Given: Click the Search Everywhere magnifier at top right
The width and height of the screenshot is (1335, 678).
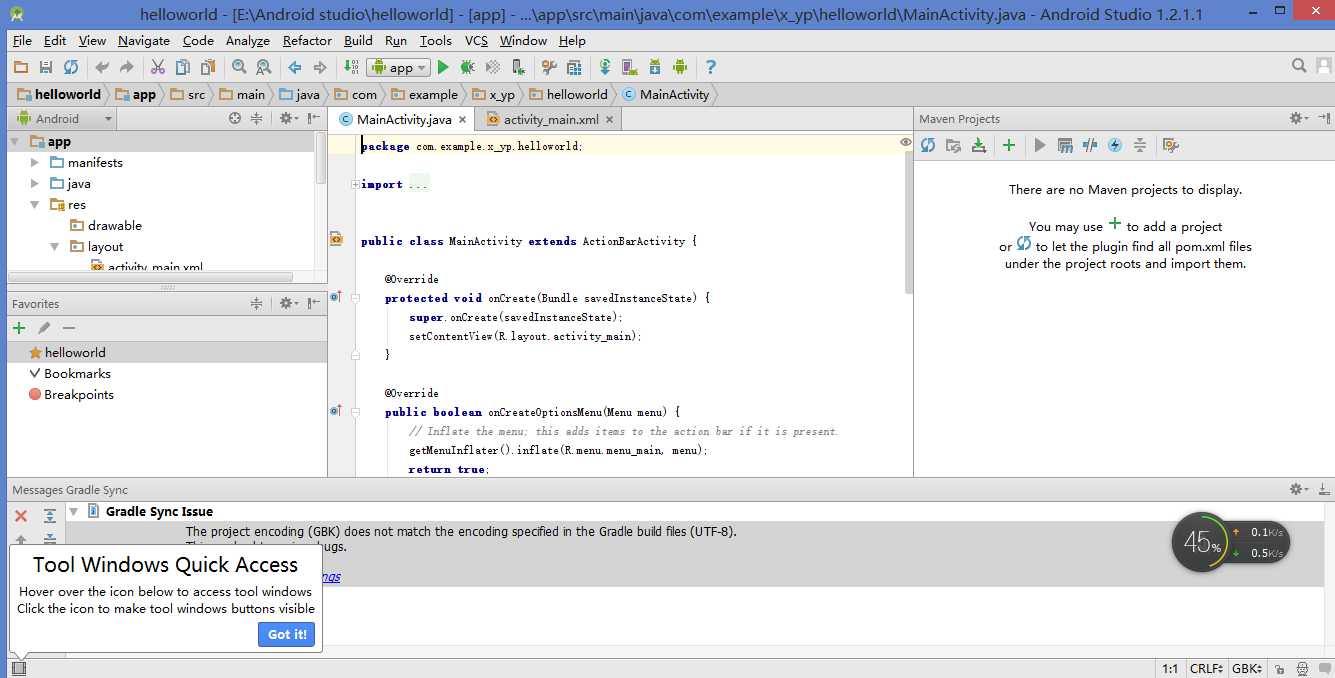Looking at the screenshot, I should click(x=1299, y=66).
